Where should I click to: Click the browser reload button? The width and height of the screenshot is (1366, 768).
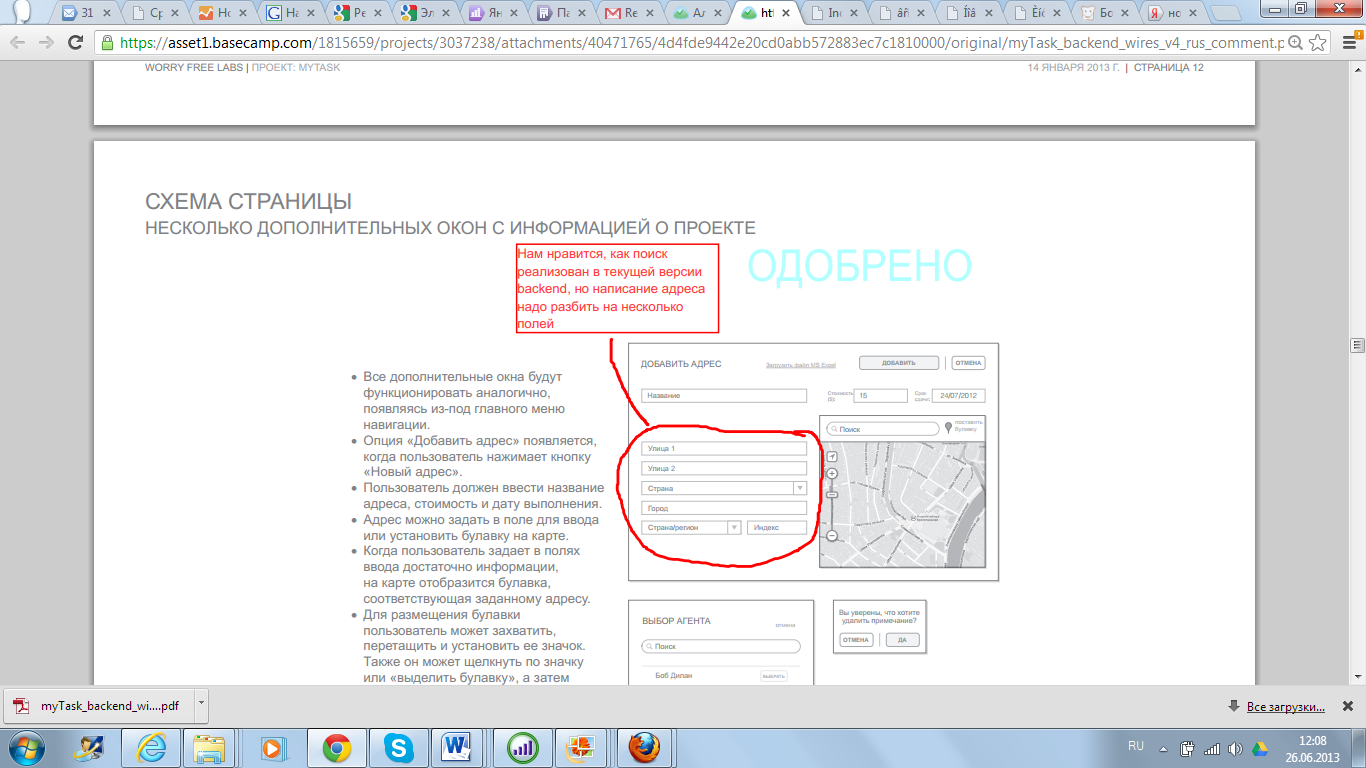(75, 43)
